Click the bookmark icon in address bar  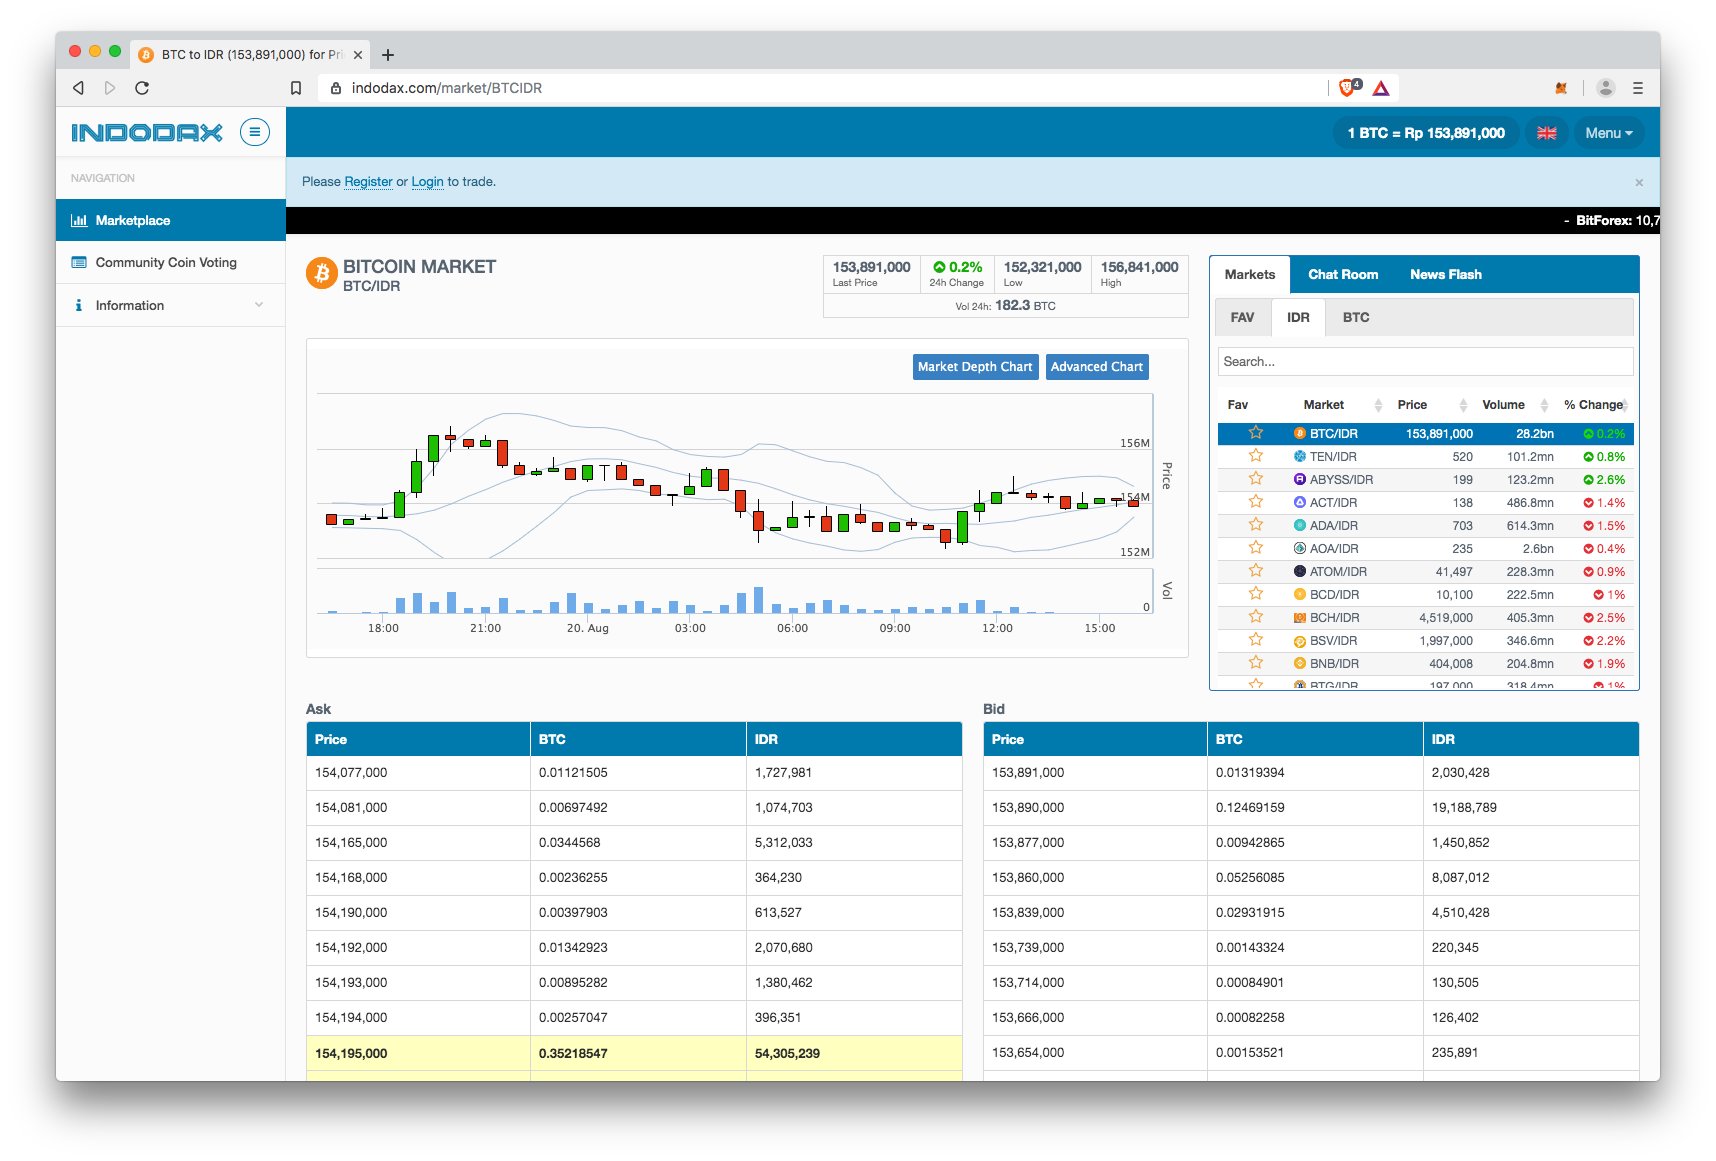(x=296, y=88)
